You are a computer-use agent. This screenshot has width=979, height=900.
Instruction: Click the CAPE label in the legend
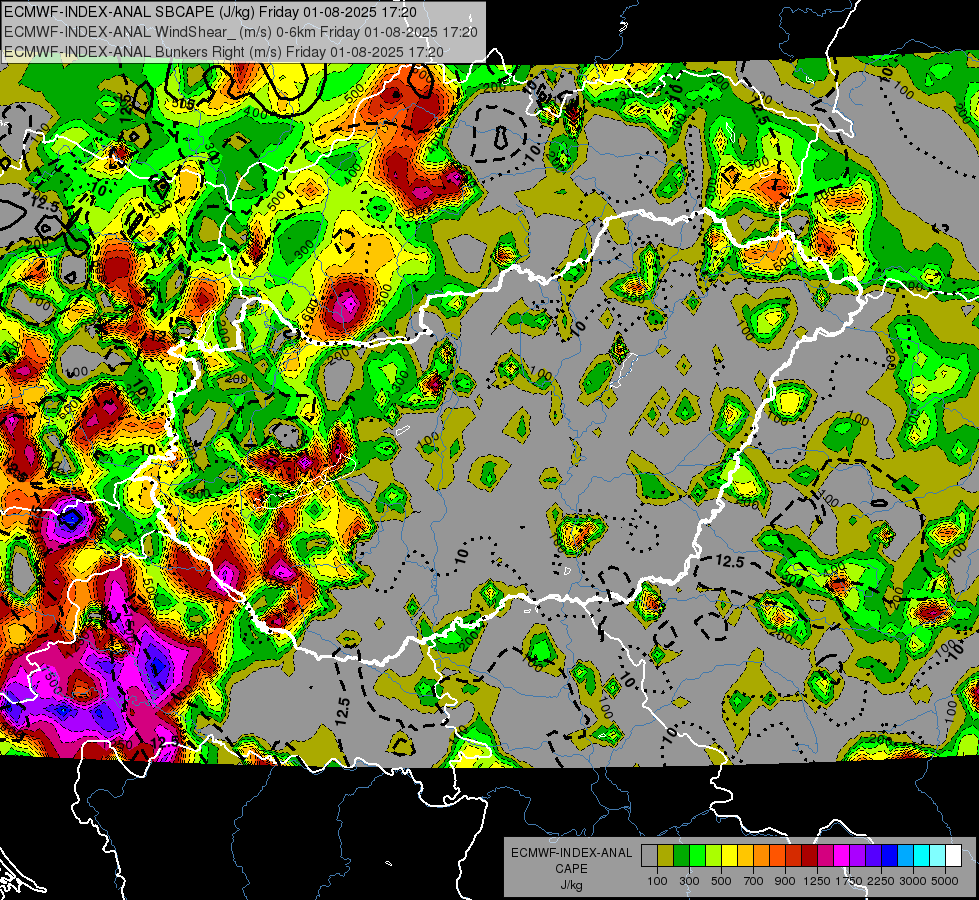[x=571, y=869]
